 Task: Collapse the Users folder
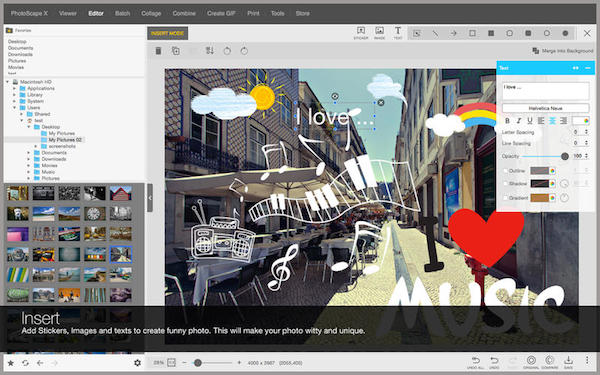(x=15, y=108)
